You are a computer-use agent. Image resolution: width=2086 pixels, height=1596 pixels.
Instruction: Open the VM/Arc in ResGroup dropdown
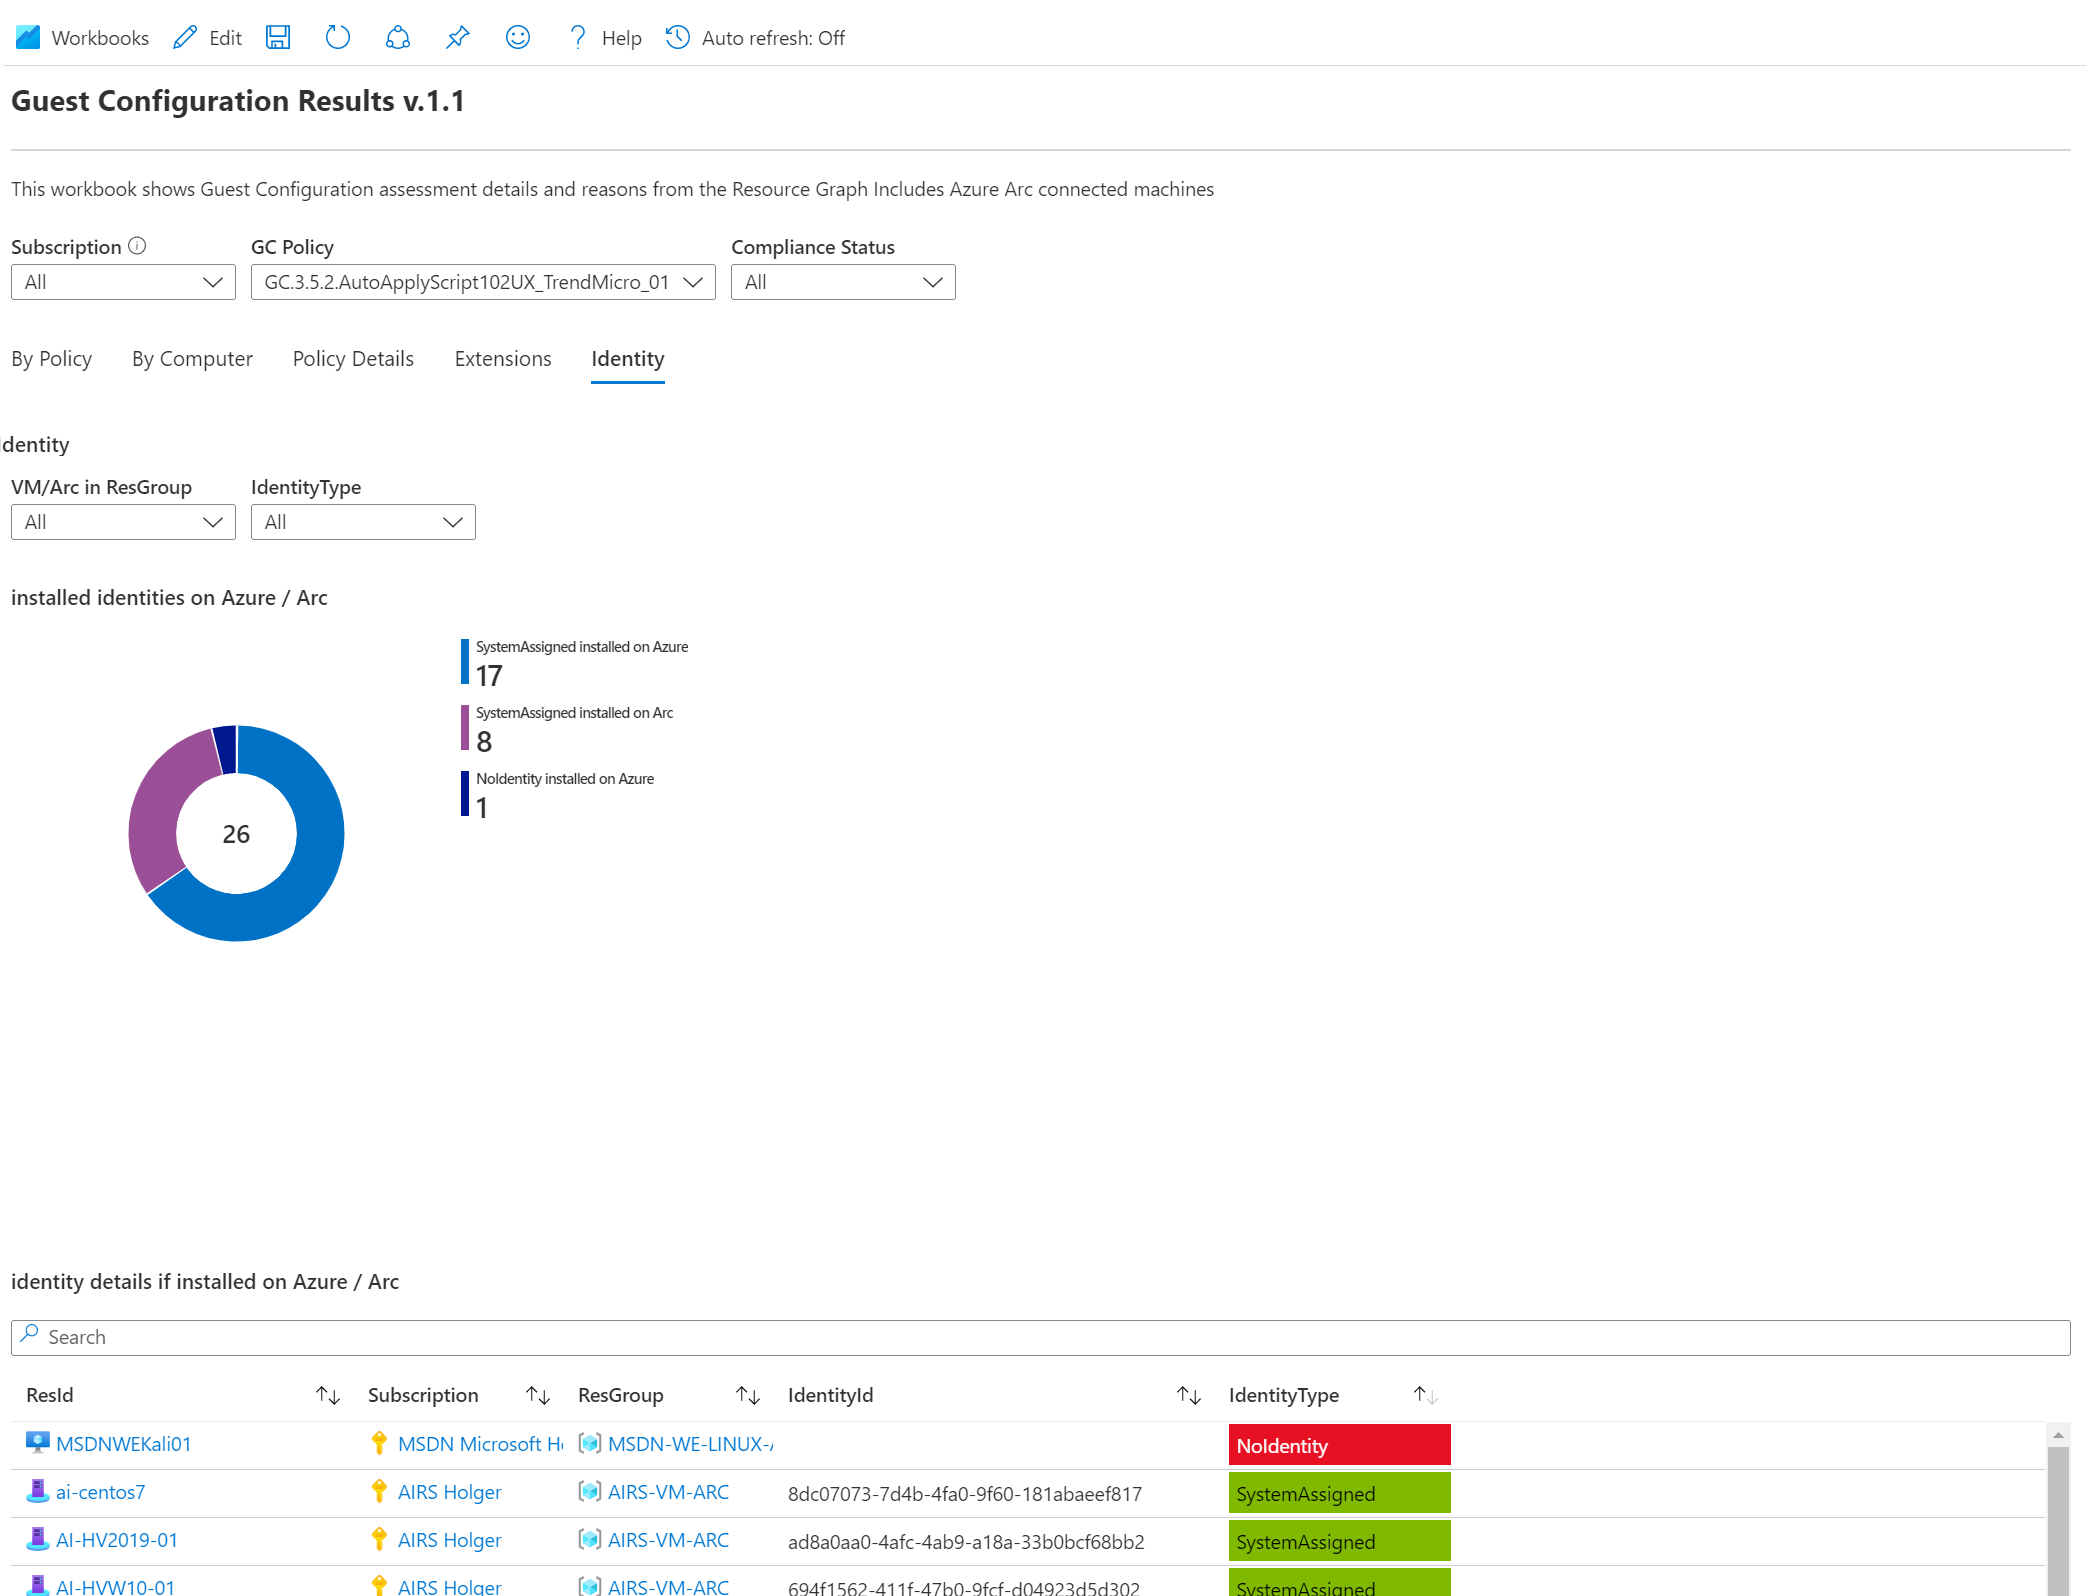point(123,522)
